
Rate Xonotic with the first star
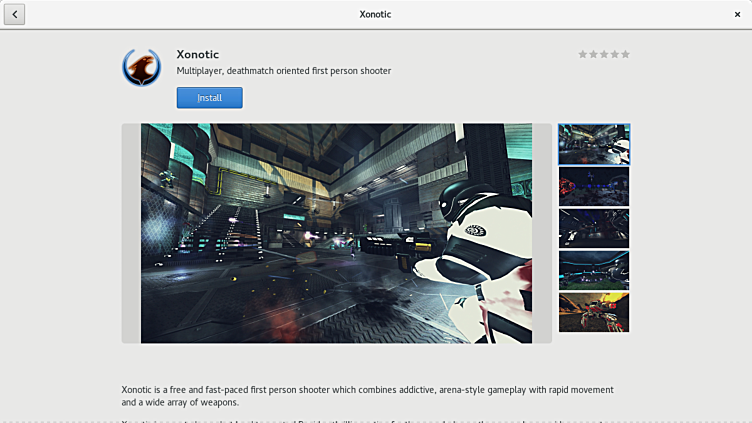[583, 54]
